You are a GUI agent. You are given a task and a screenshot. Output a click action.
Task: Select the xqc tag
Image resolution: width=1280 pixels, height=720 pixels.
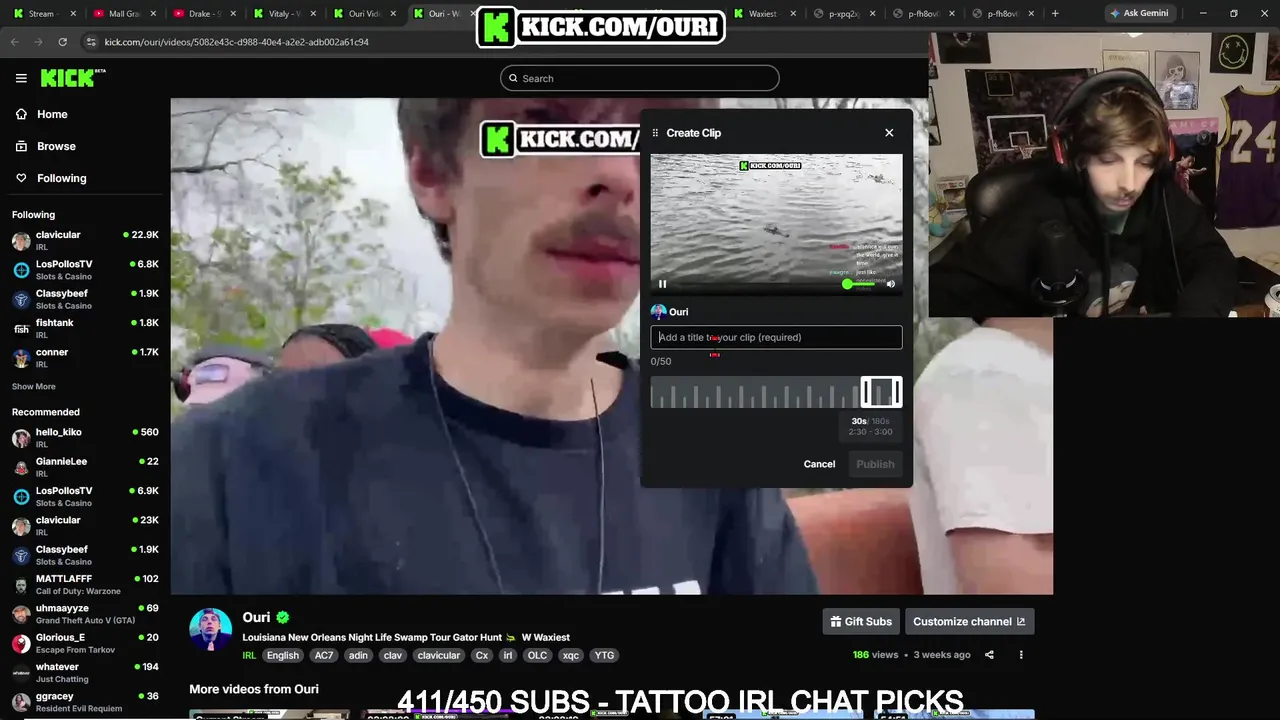click(571, 656)
